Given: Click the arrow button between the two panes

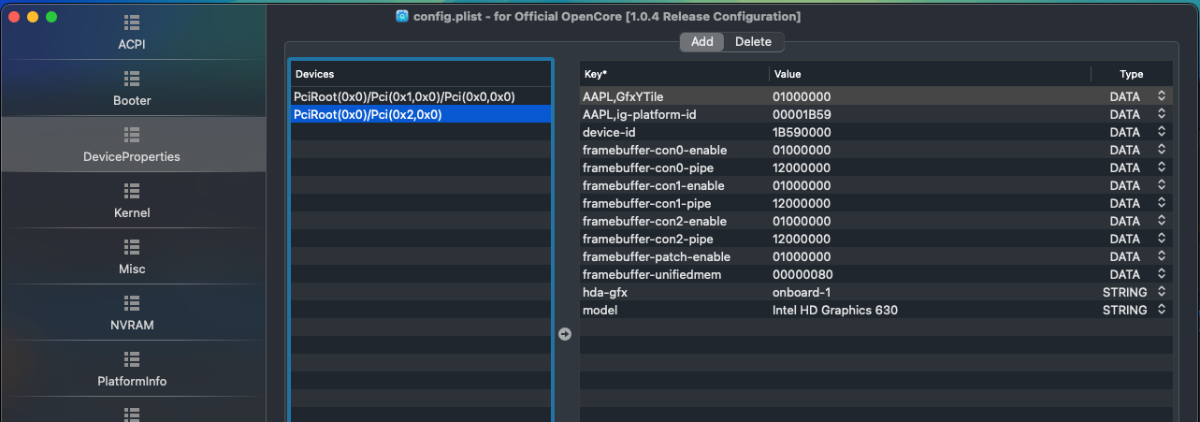Looking at the screenshot, I should [x=565, y=334].
